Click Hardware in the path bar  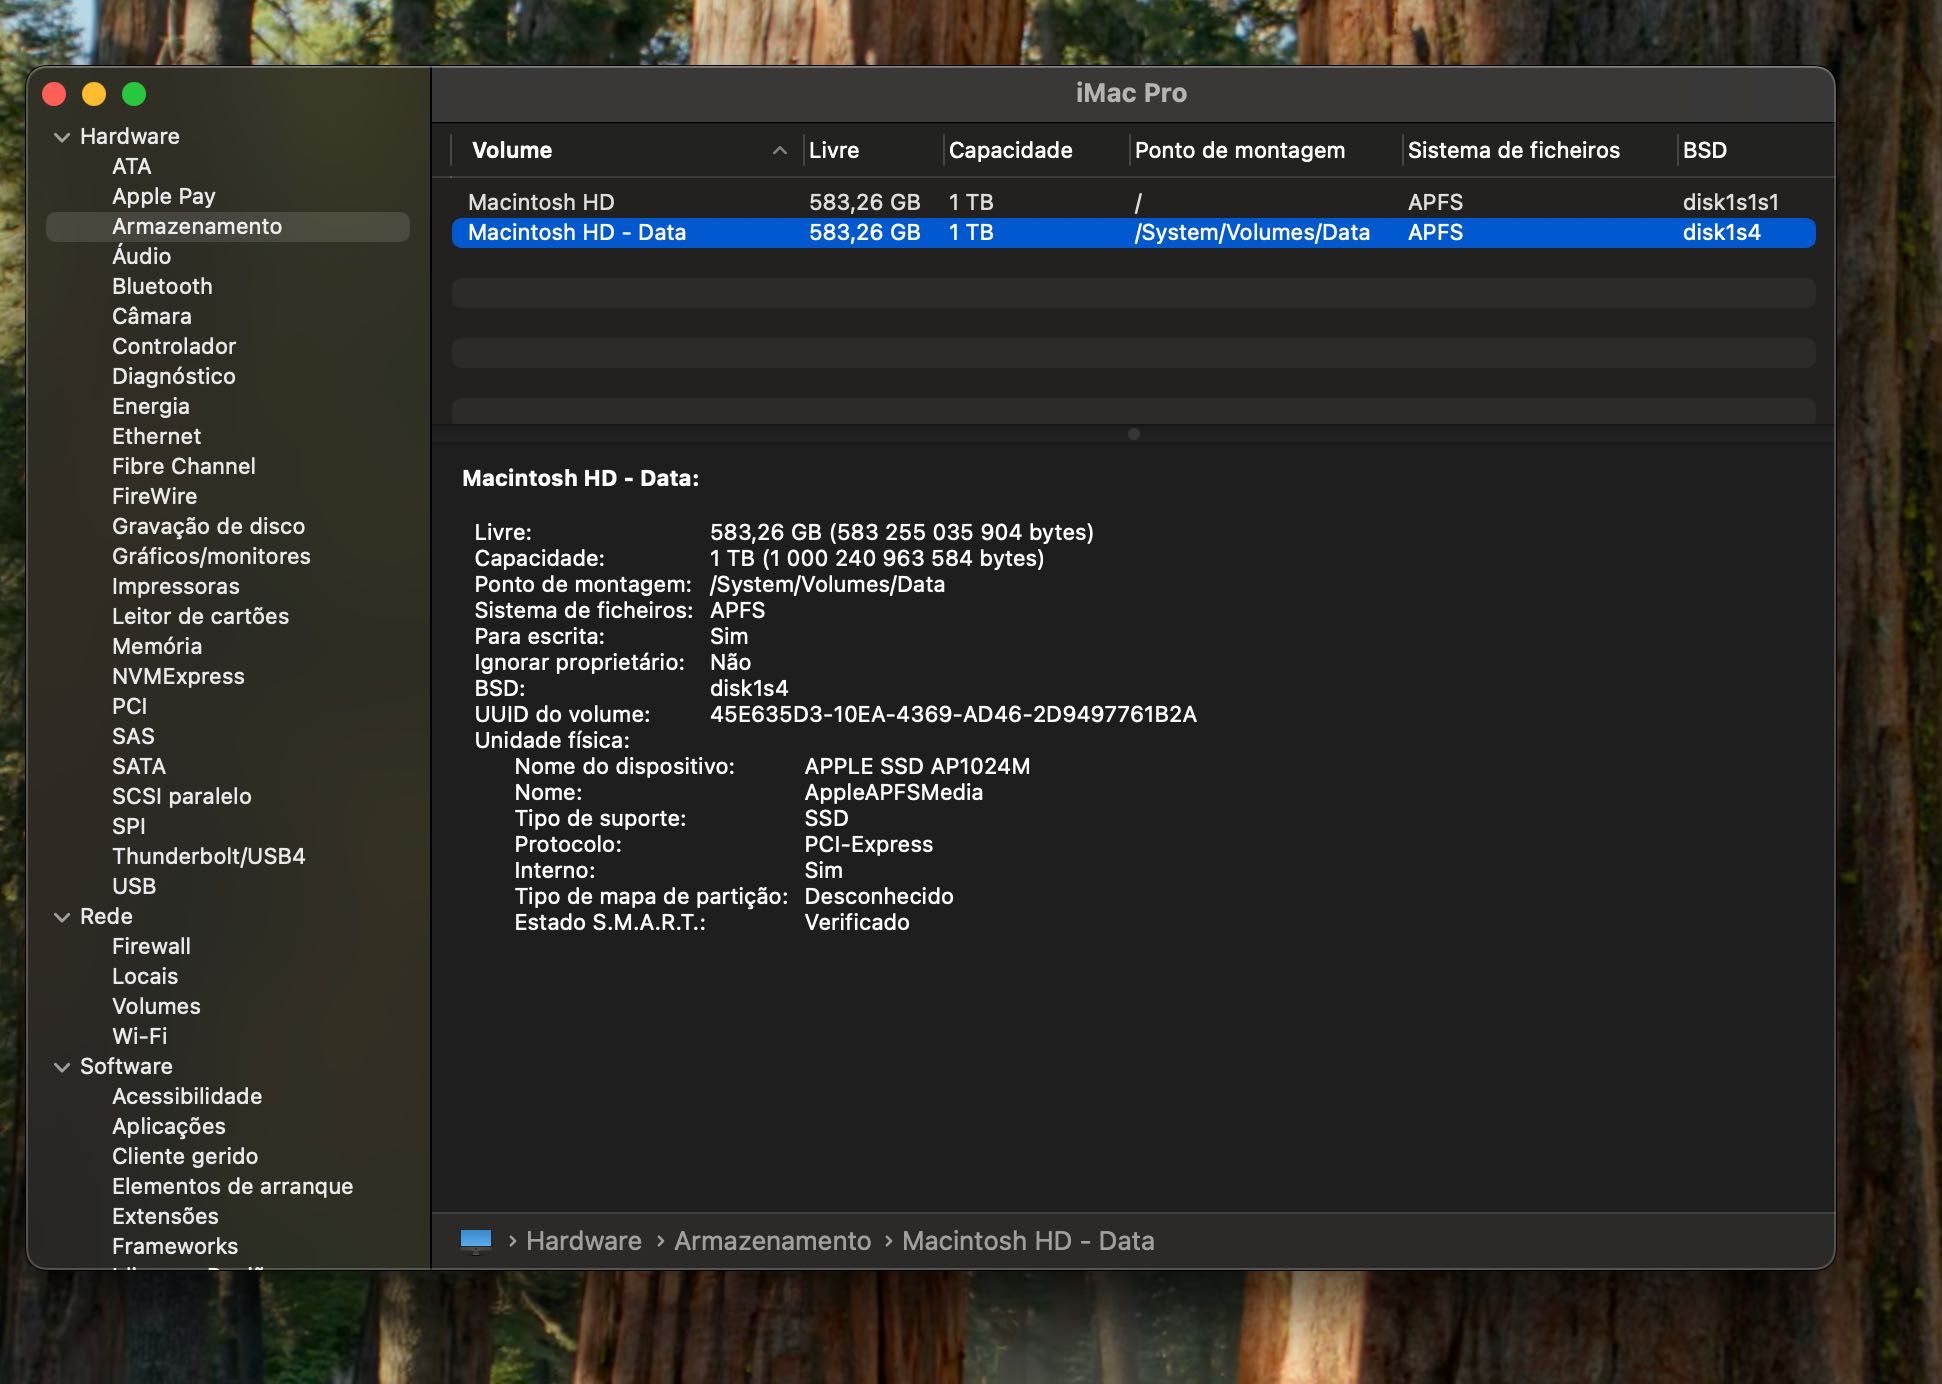click(584, 1241)
